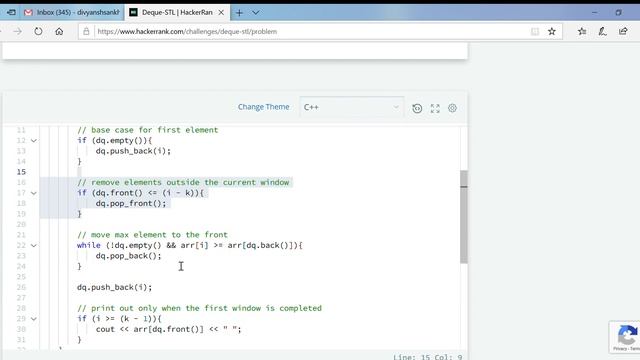This screenshot has width=640, height=360.
Task: Open reading view icon in address bar
Action: (x=535, y=31)
